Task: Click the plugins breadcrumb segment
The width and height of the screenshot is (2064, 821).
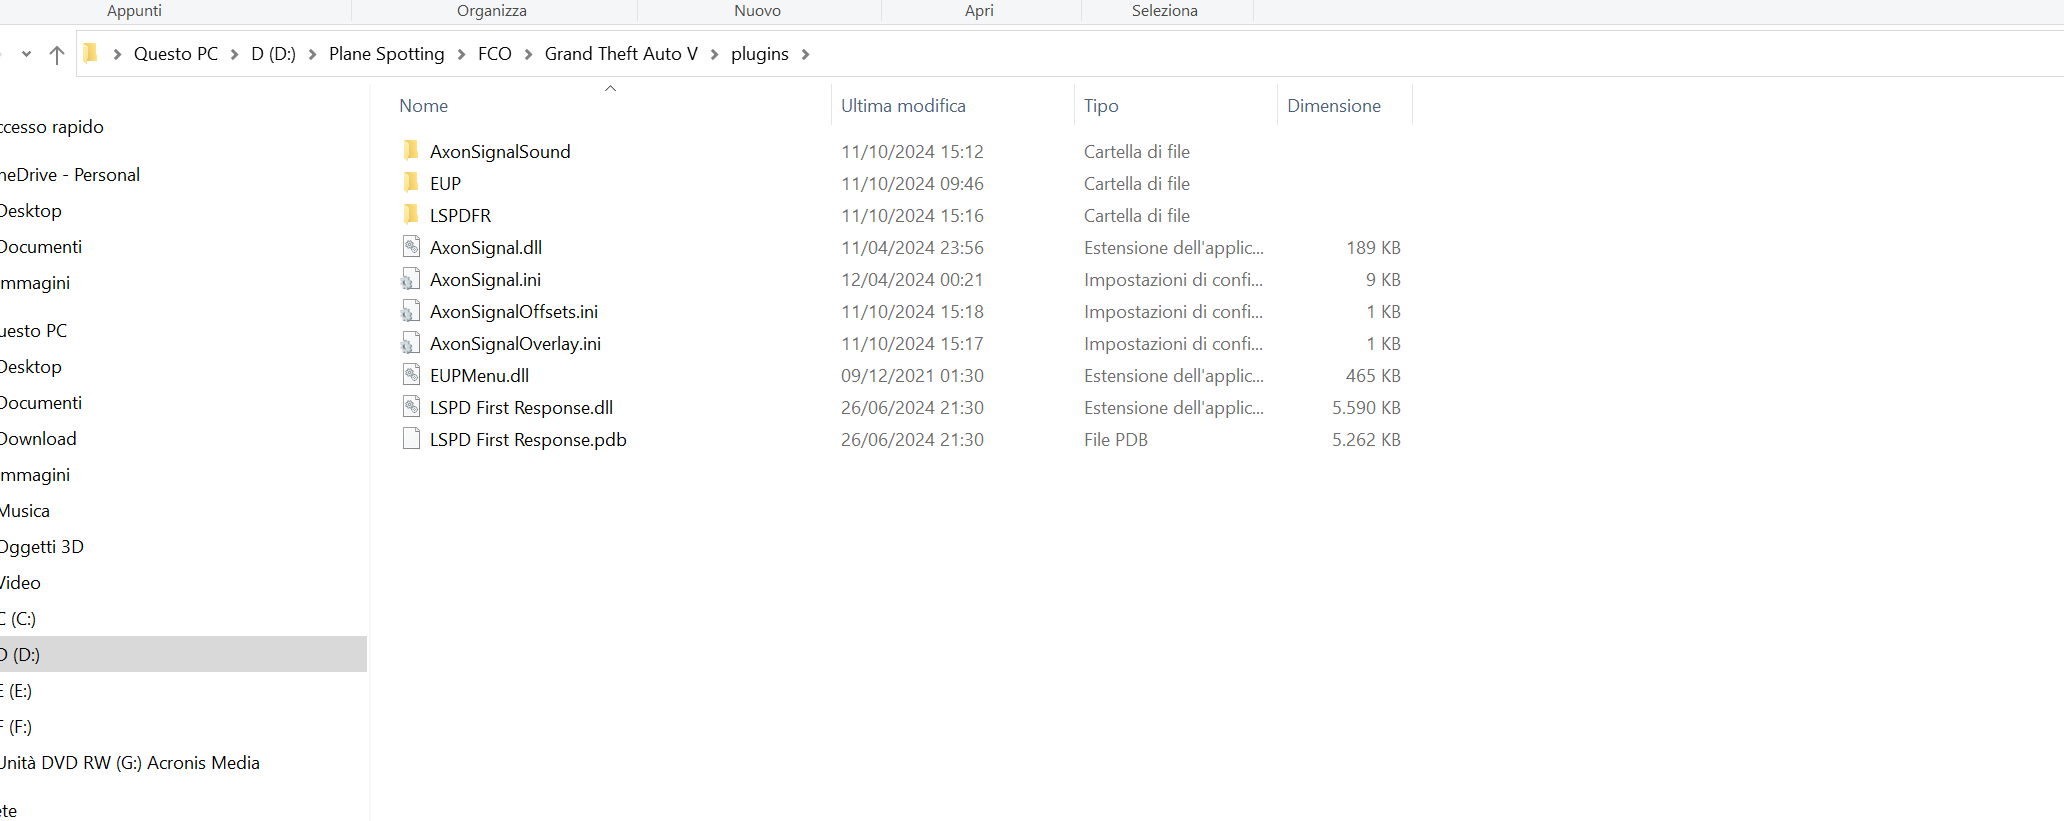Action: click(x=760, y=54)
